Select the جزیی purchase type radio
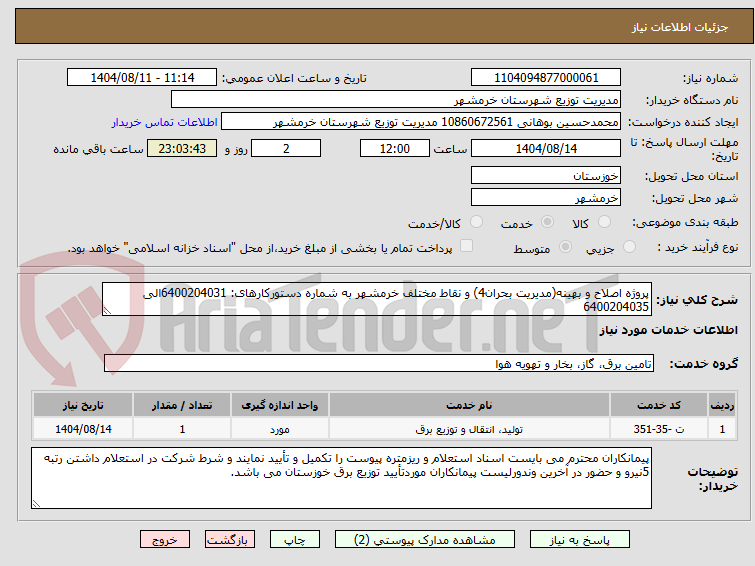The image size is (755, 566). pos(629,247)
